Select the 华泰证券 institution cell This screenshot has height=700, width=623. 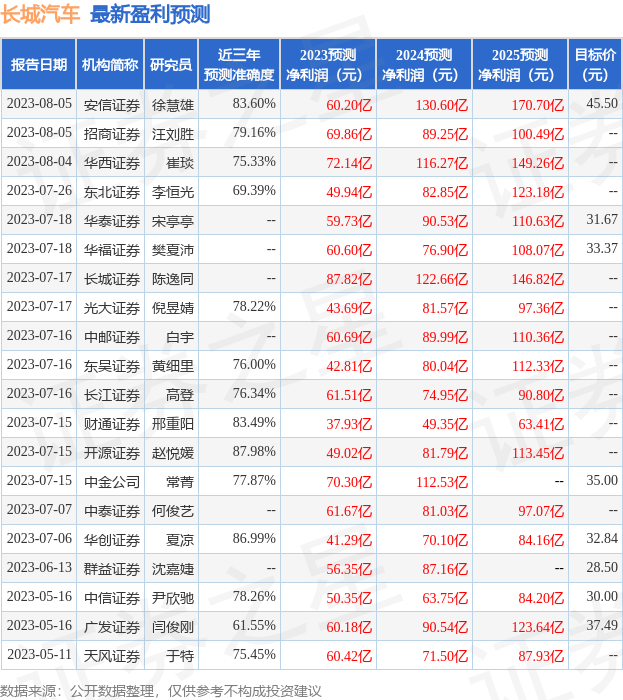click(112, 221)
